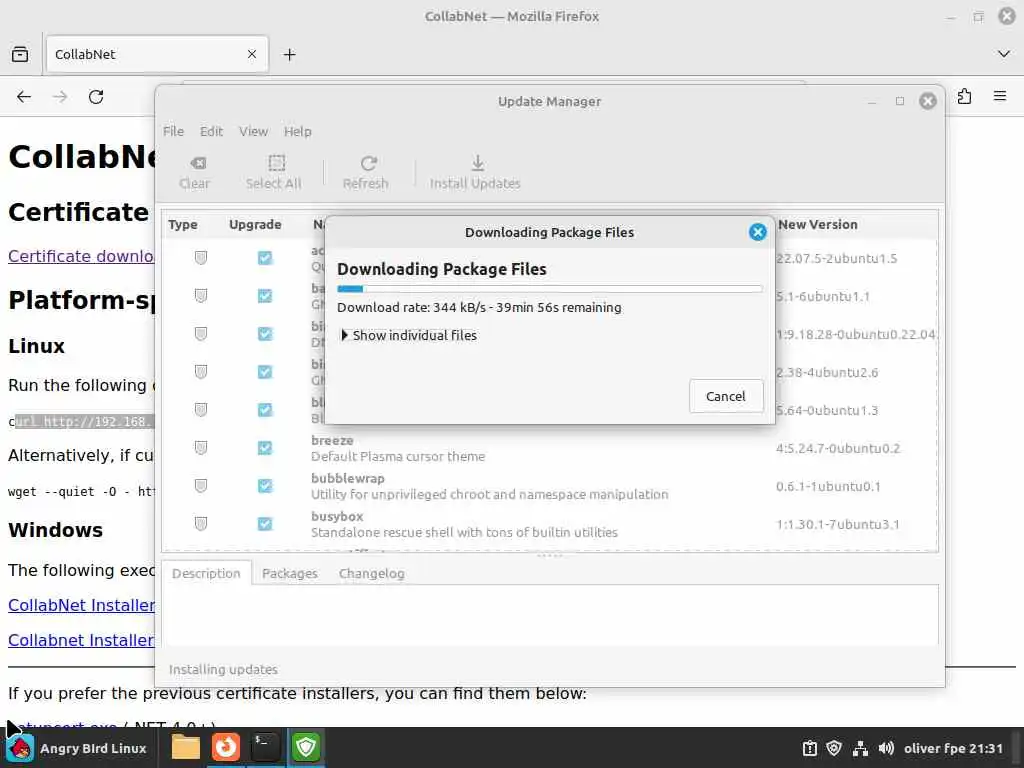Open the Firefox hamburger menu
This screenshot has width=1024, height=768.
[x=1000, y=97]
